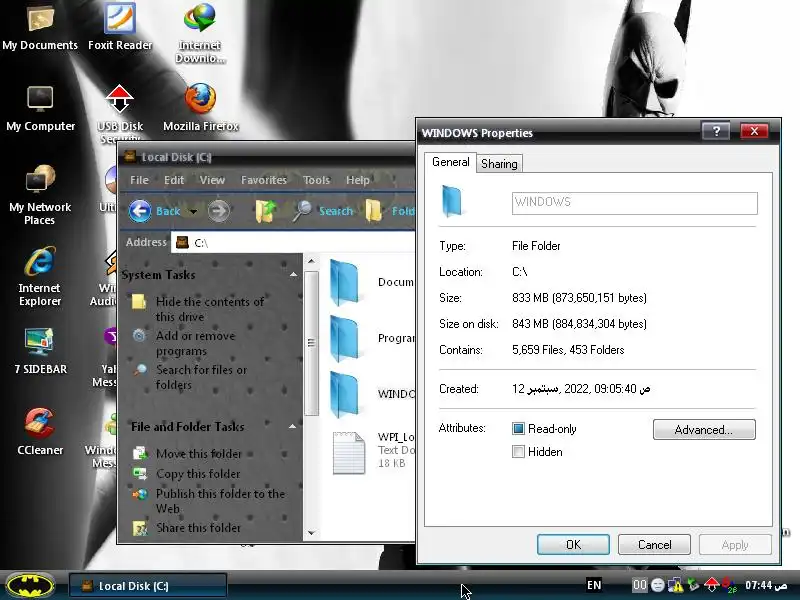Toggle Folders view toolbar button

tap(389, 211)
